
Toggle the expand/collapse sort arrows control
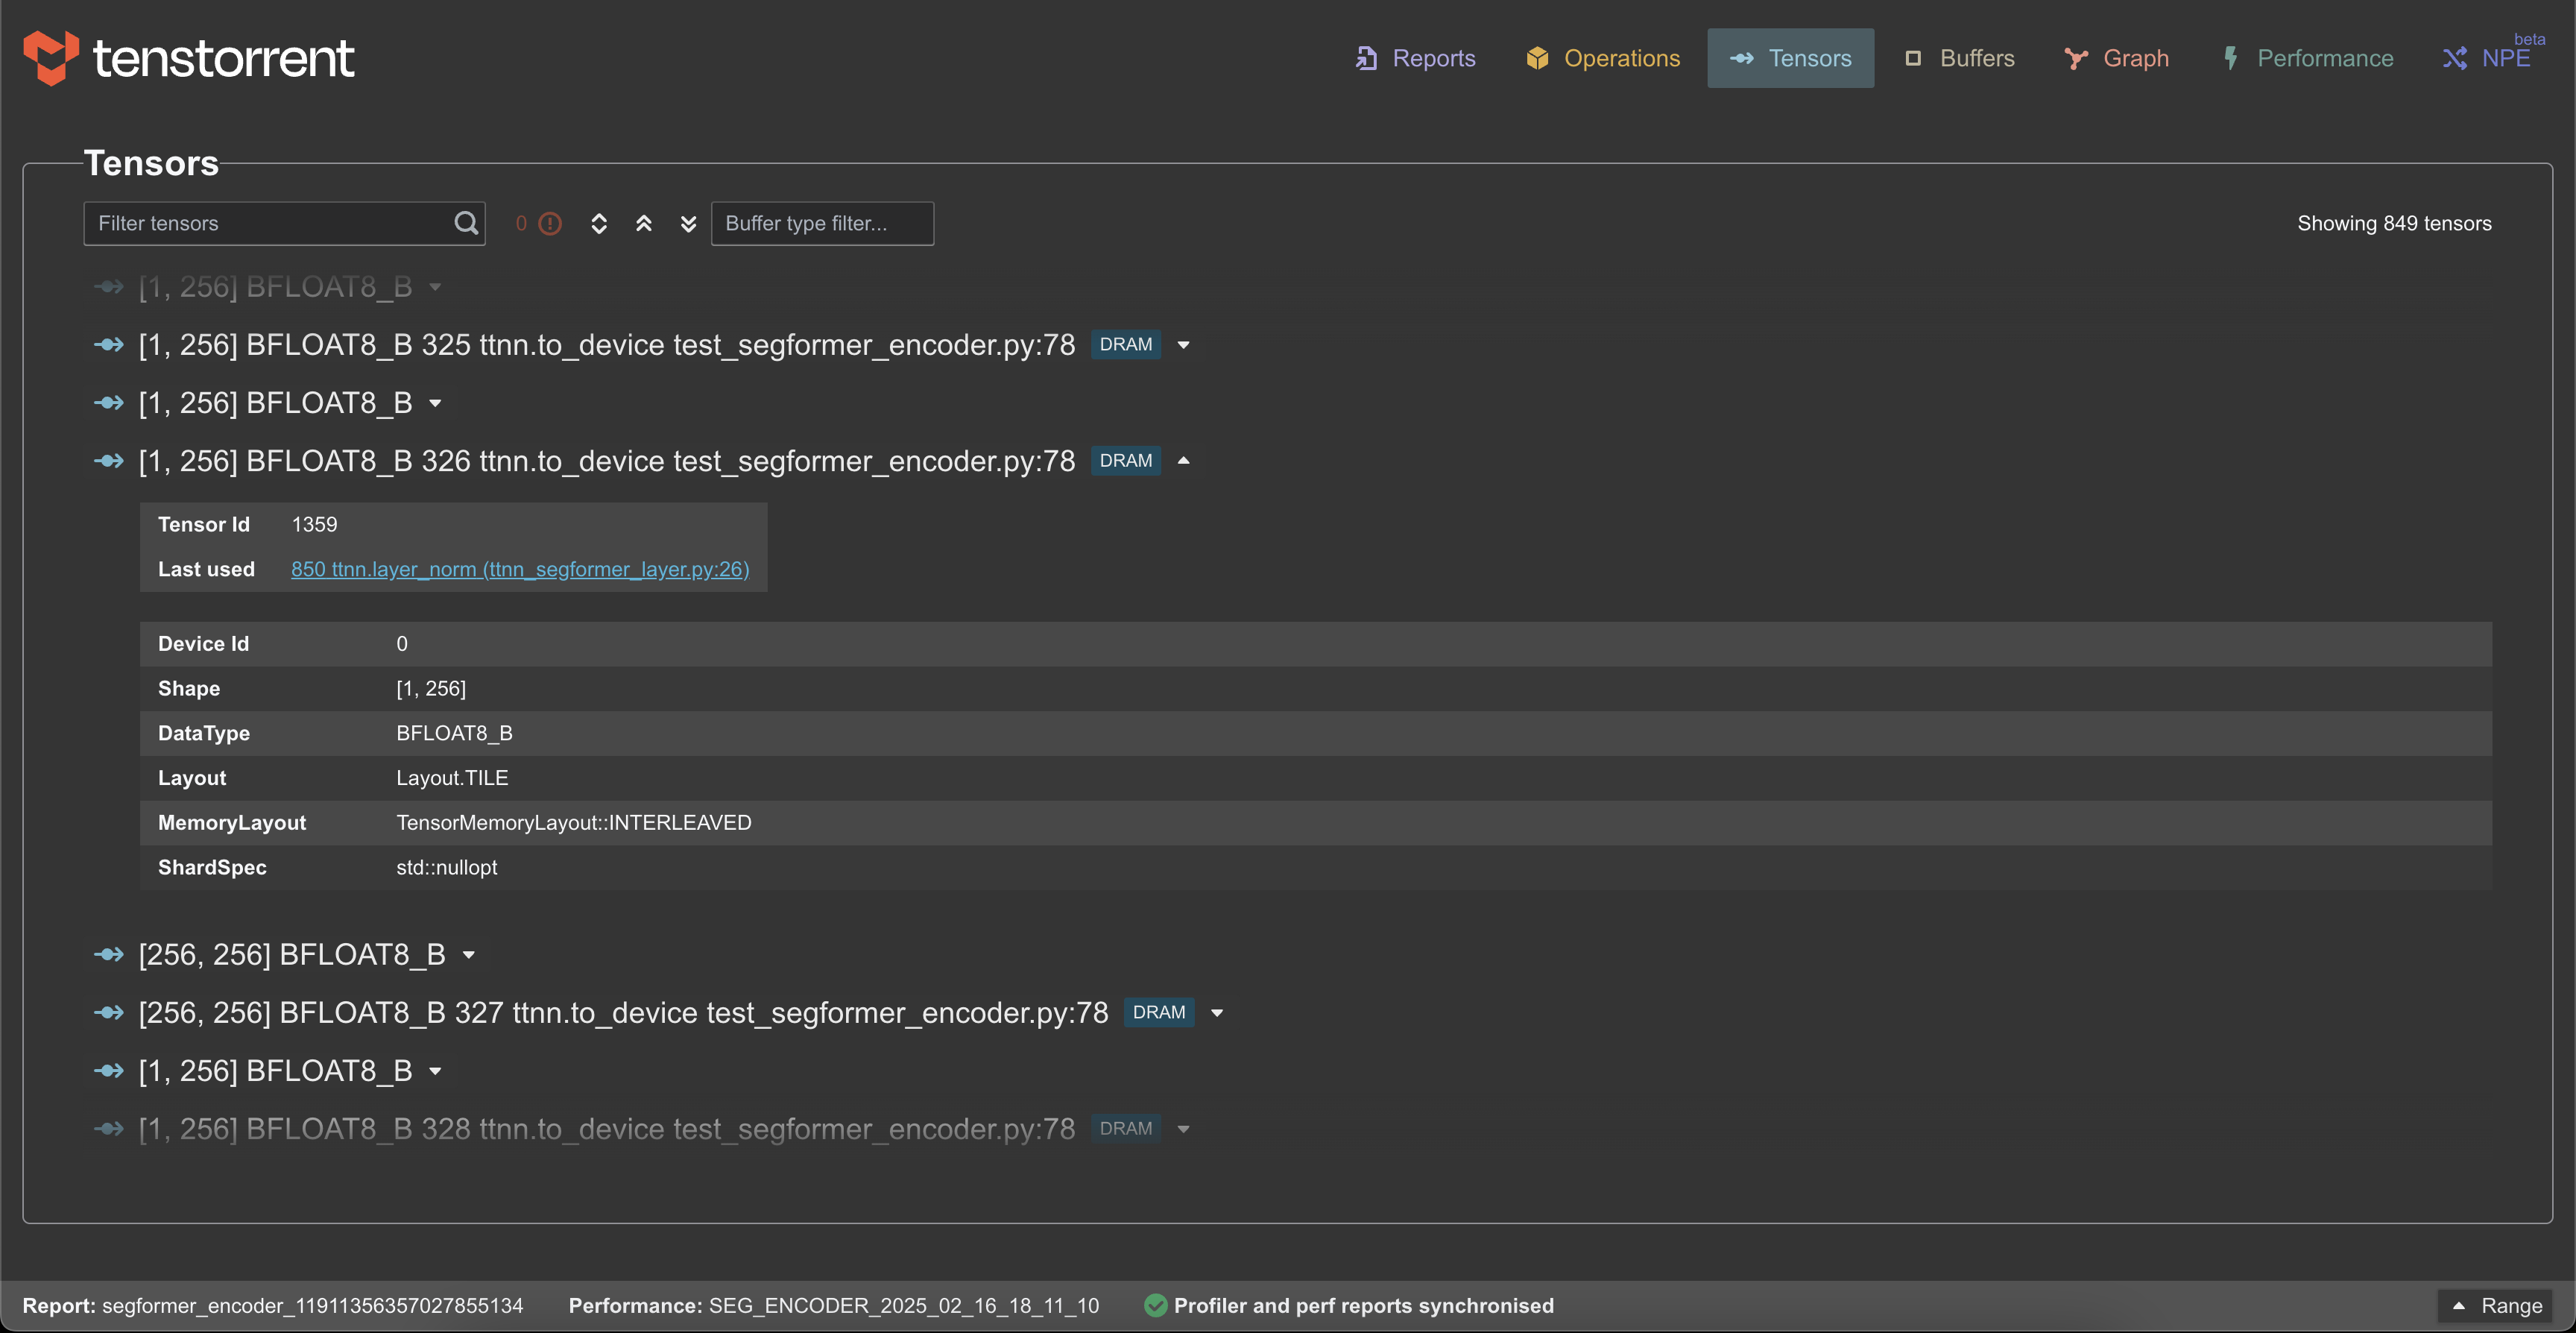pyautogui.click(x=599, y=223)
